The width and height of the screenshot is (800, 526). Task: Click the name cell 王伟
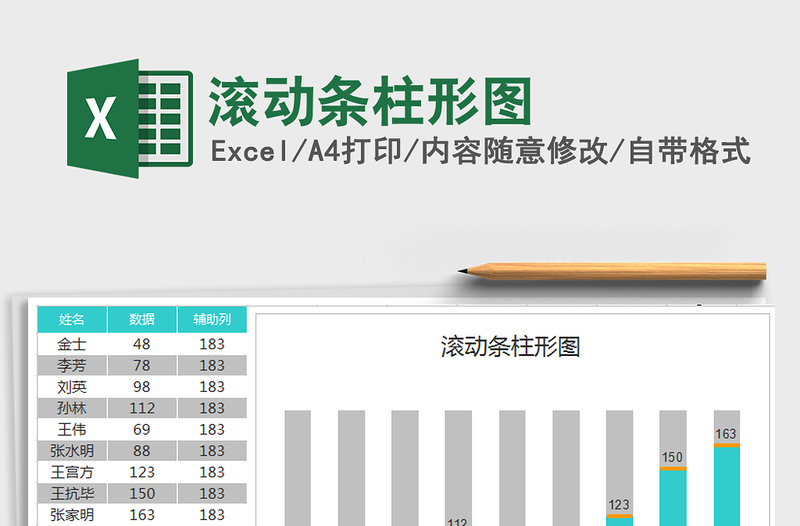point(72,430)
